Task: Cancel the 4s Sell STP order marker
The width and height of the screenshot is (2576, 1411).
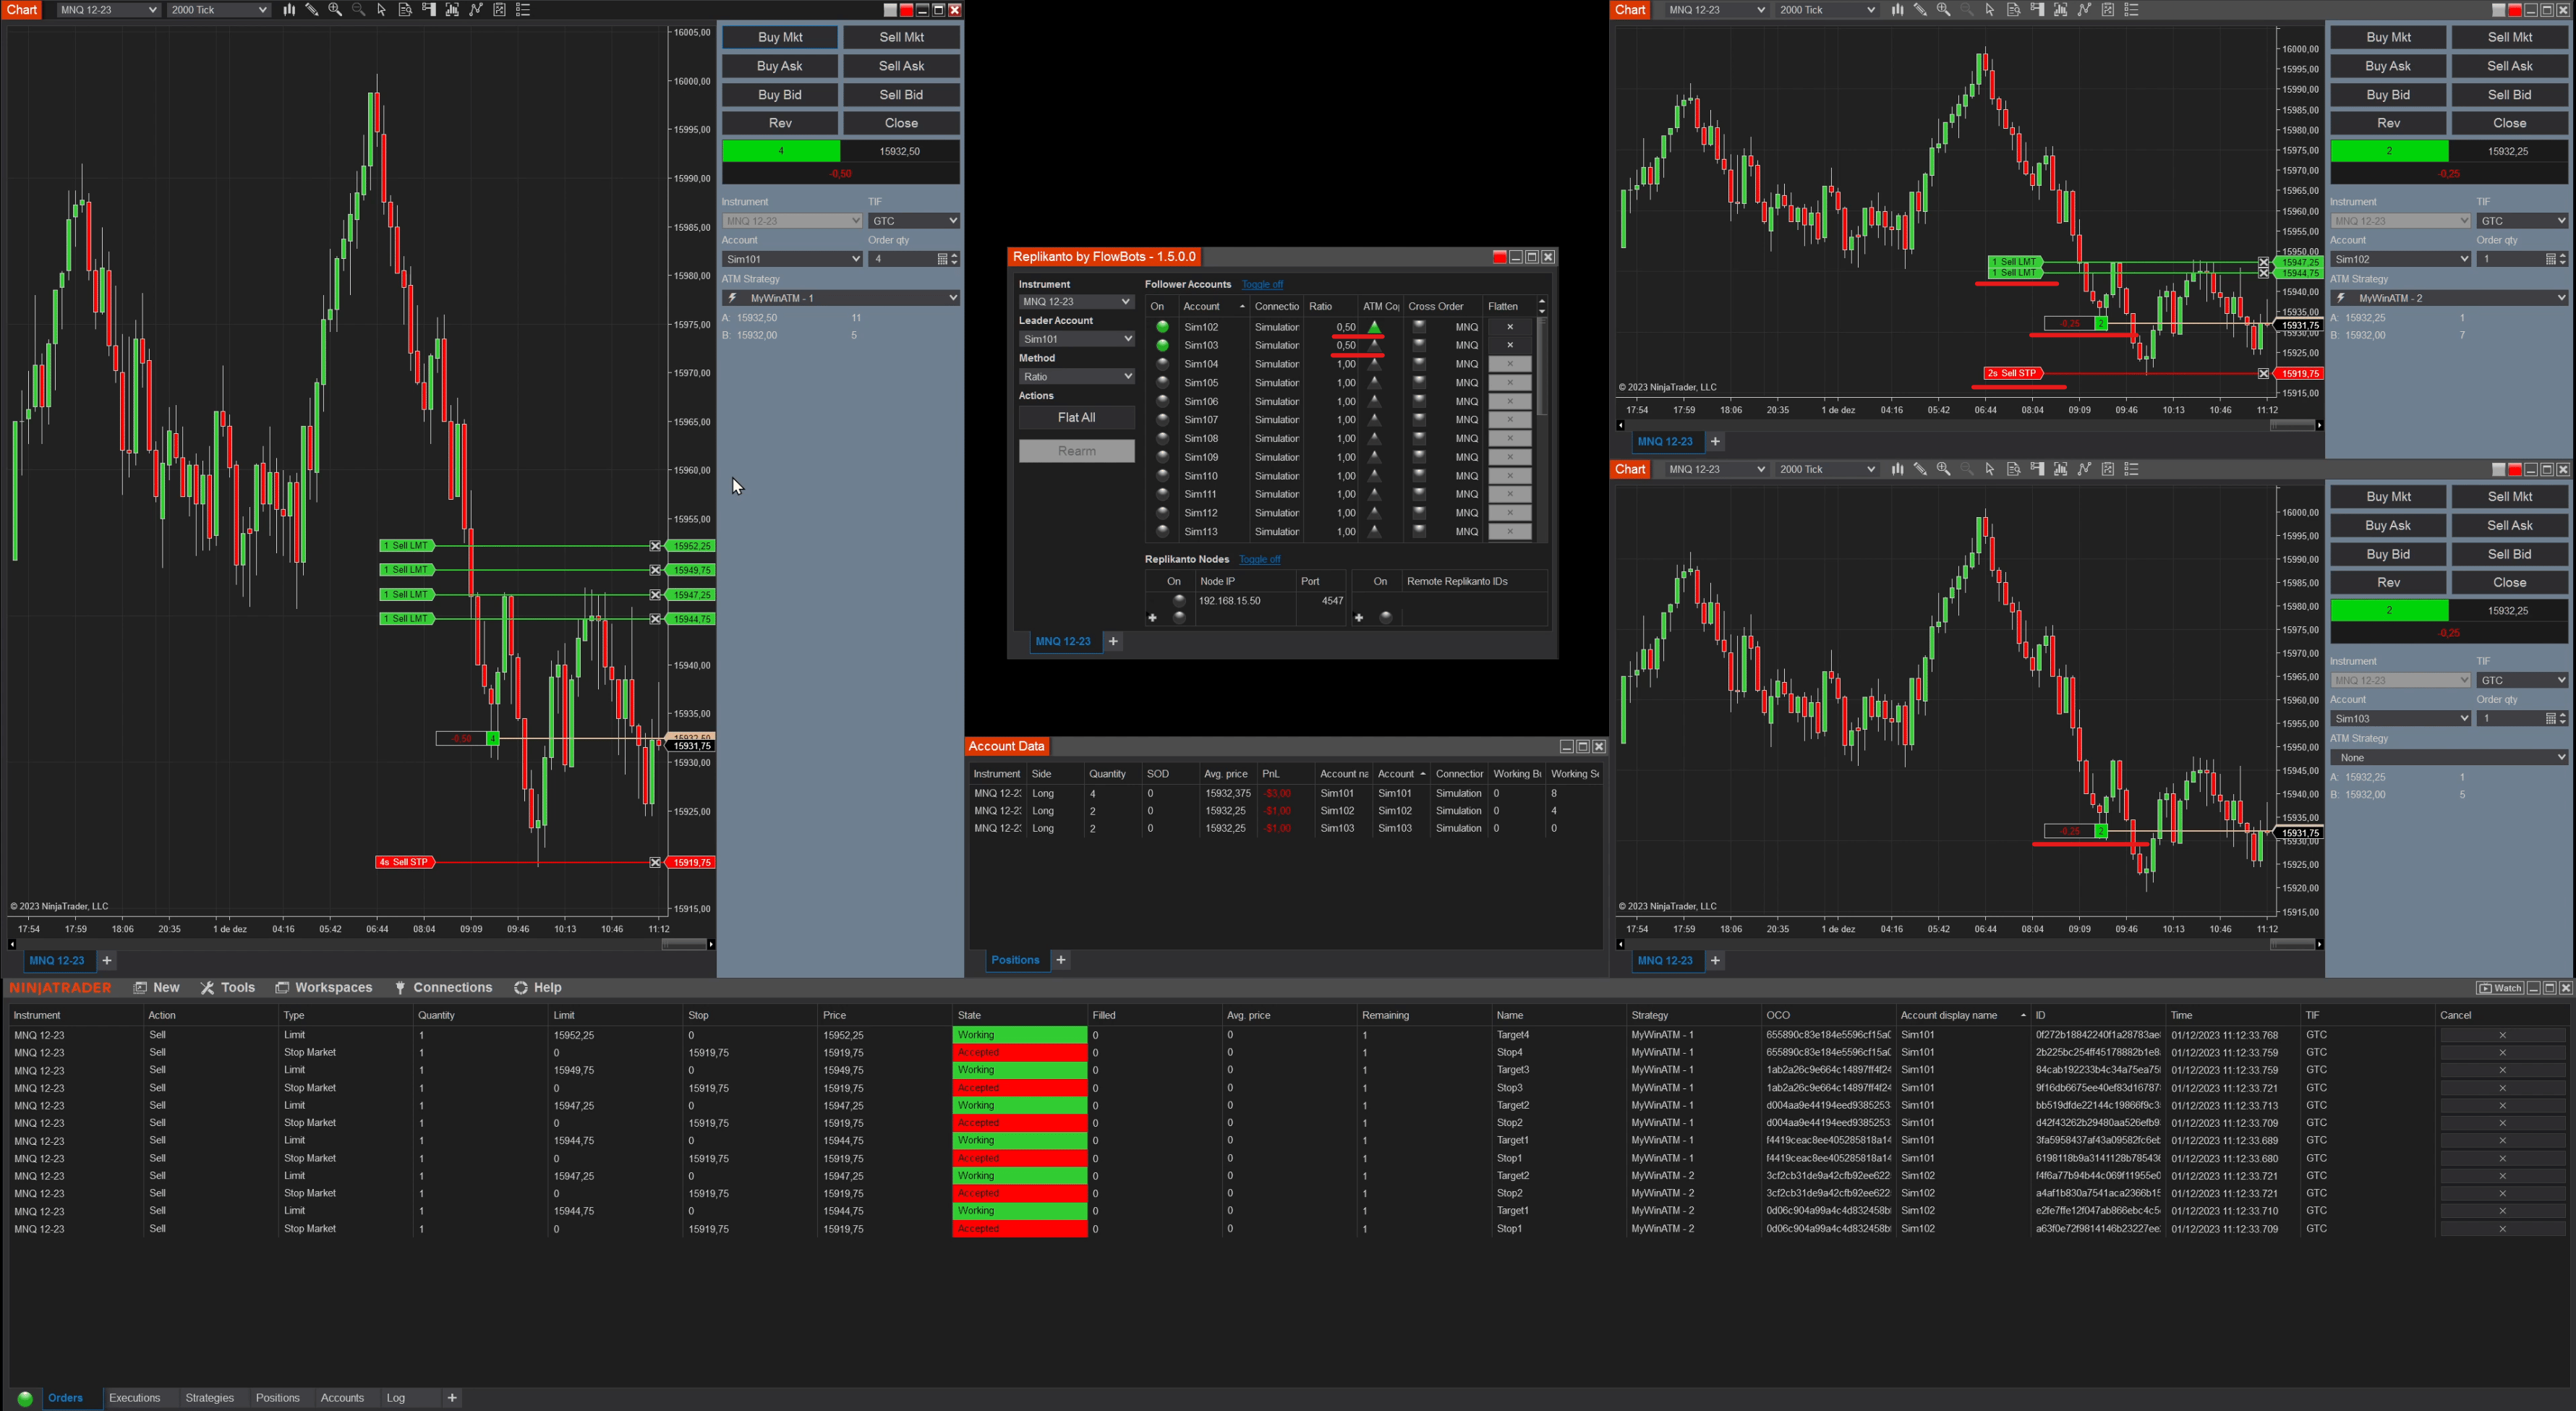Action: [x=655, y=862]
